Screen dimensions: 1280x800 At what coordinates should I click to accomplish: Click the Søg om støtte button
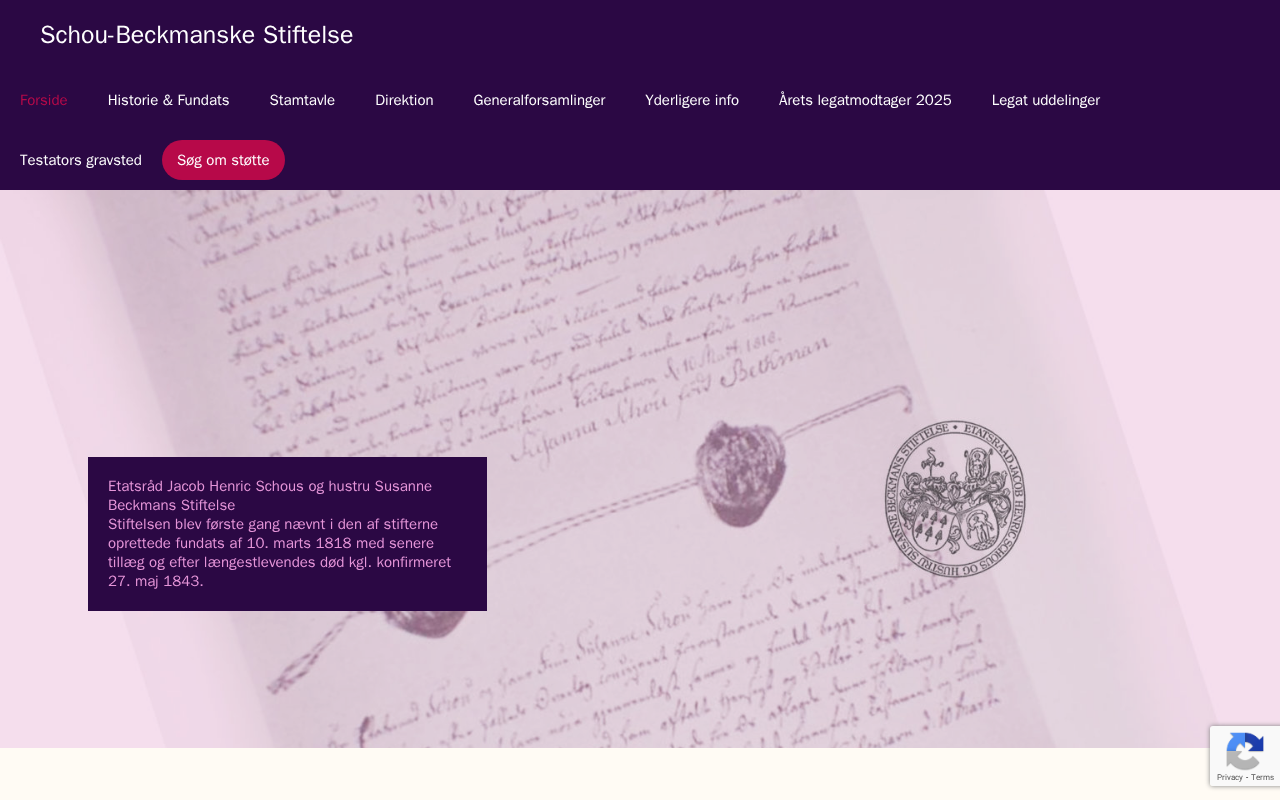pos(223,160)
